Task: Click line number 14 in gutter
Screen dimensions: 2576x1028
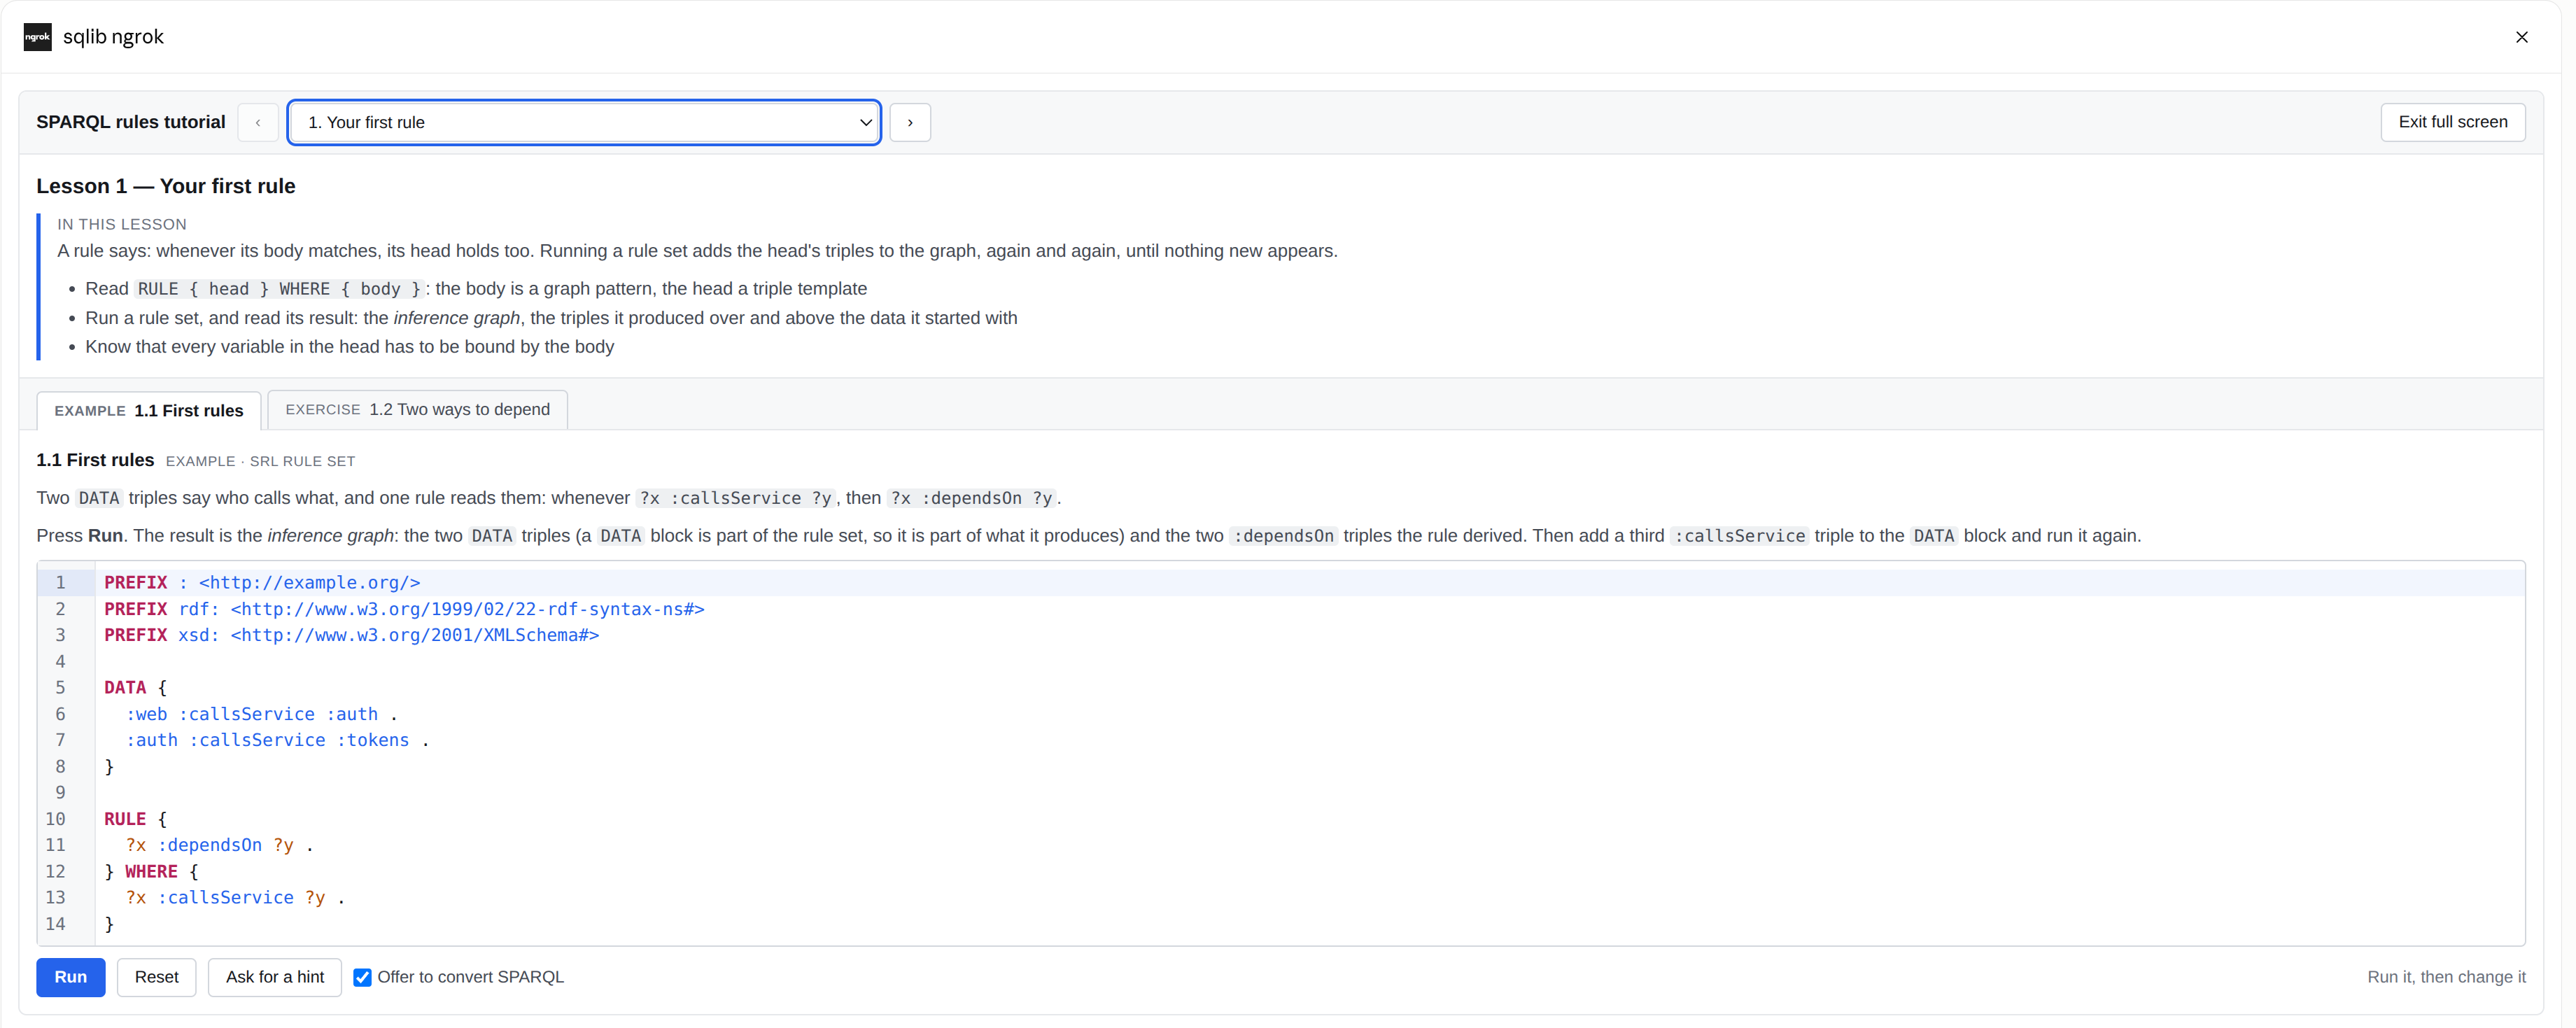Action: 55,924
